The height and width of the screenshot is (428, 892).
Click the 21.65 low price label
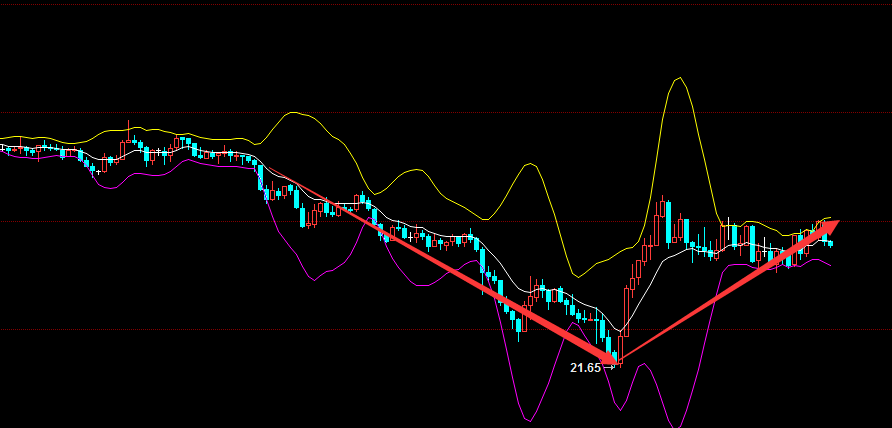pos(585,368)
